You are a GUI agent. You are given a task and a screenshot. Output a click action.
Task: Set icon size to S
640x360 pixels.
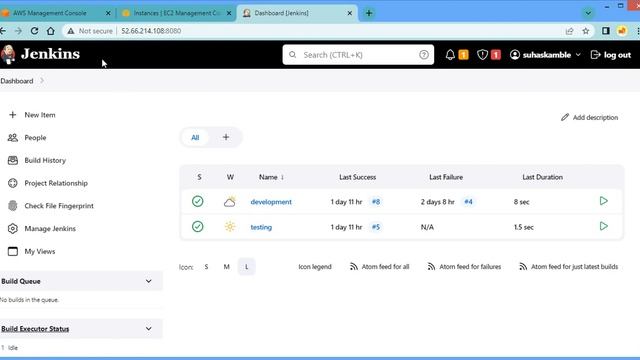(x=206, y=267)
